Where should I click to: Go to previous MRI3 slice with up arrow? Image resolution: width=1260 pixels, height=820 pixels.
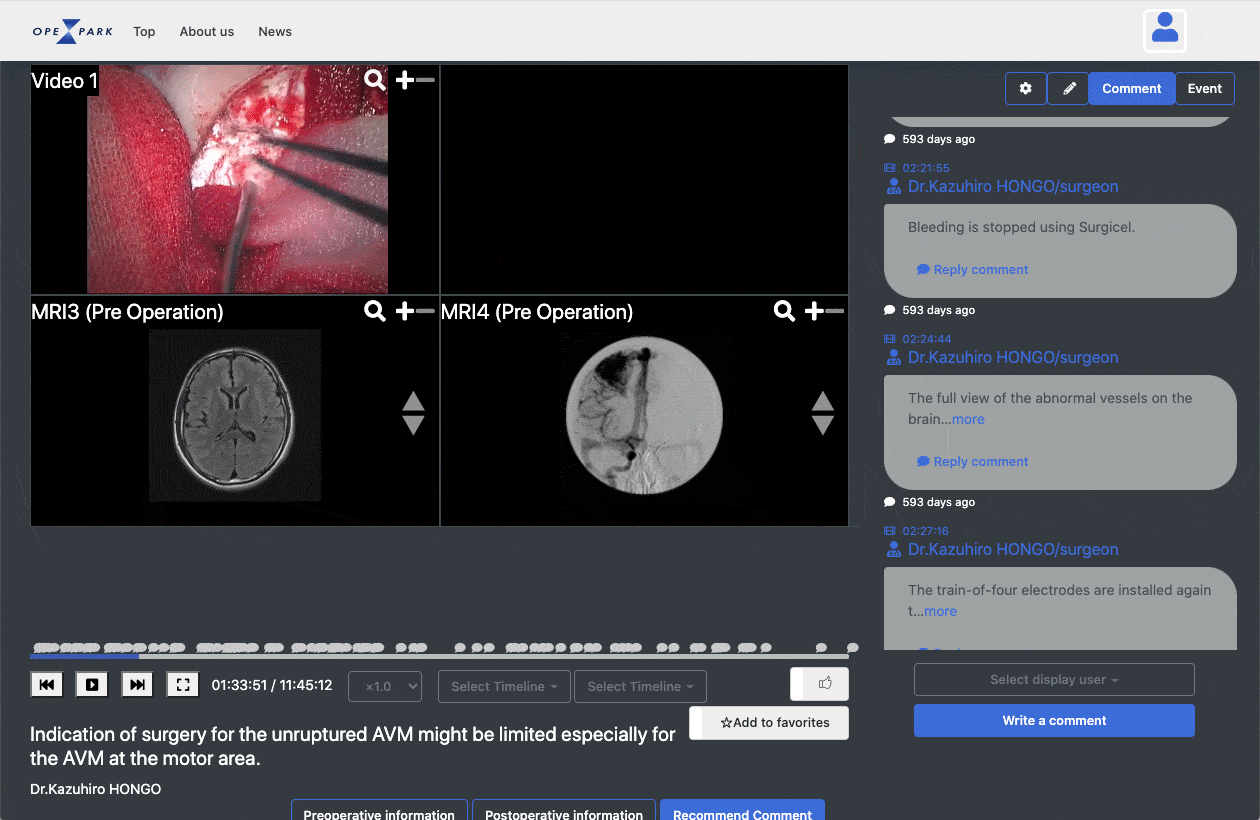point(413,402)
